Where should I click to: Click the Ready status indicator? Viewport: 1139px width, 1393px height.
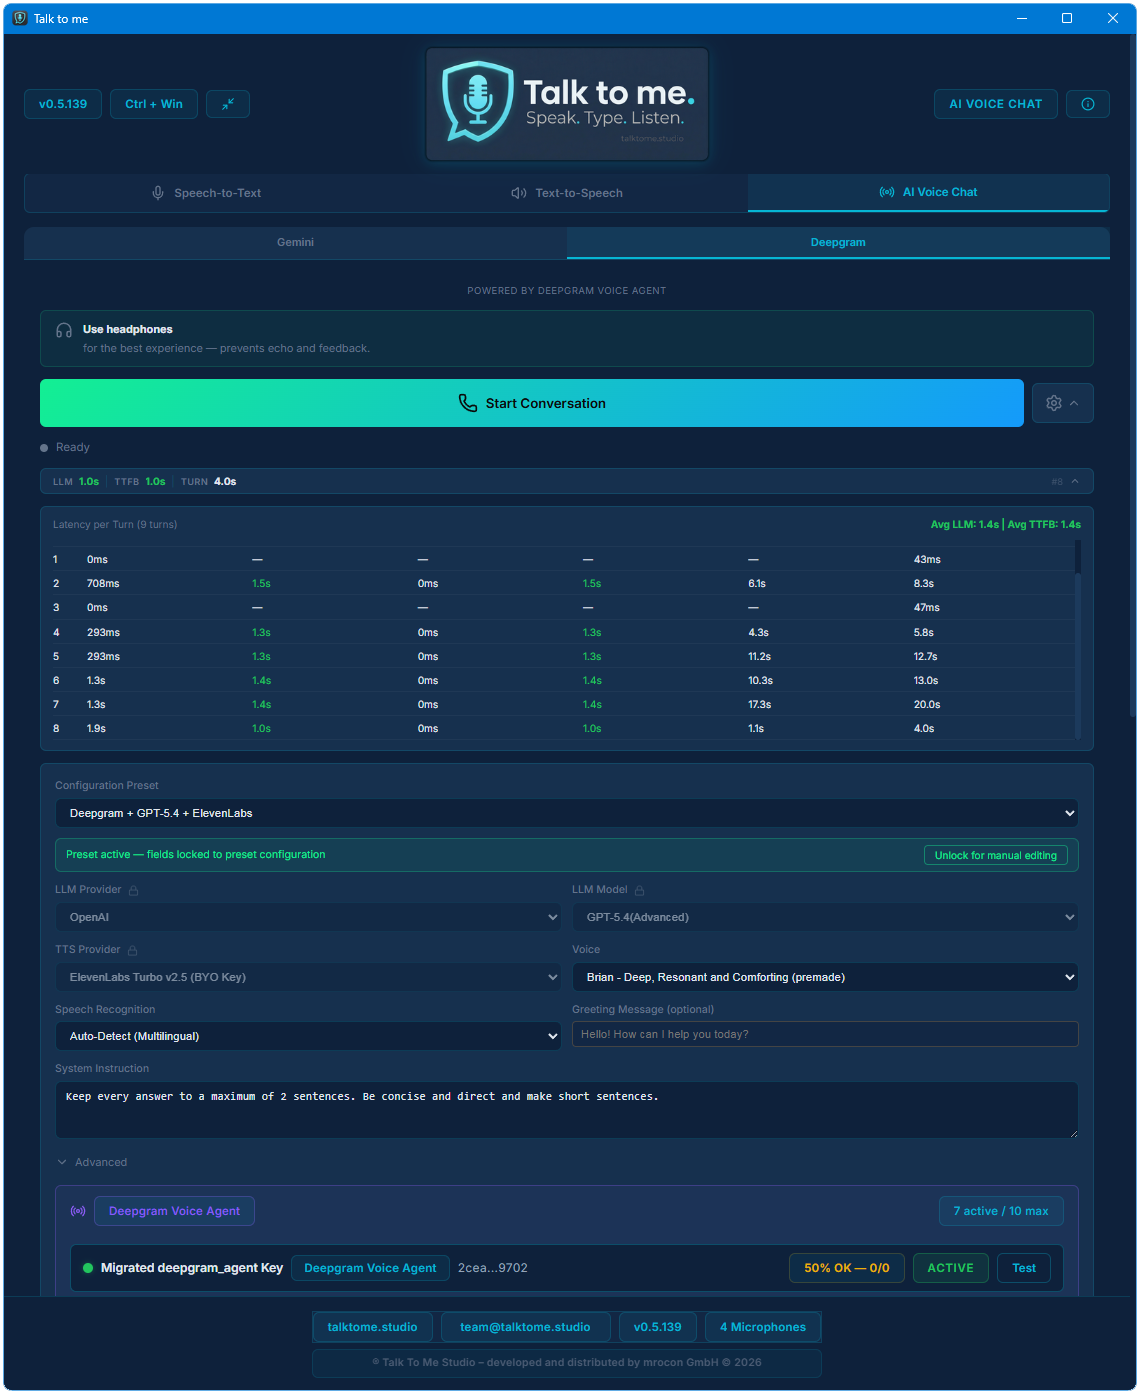pos(65,447)
